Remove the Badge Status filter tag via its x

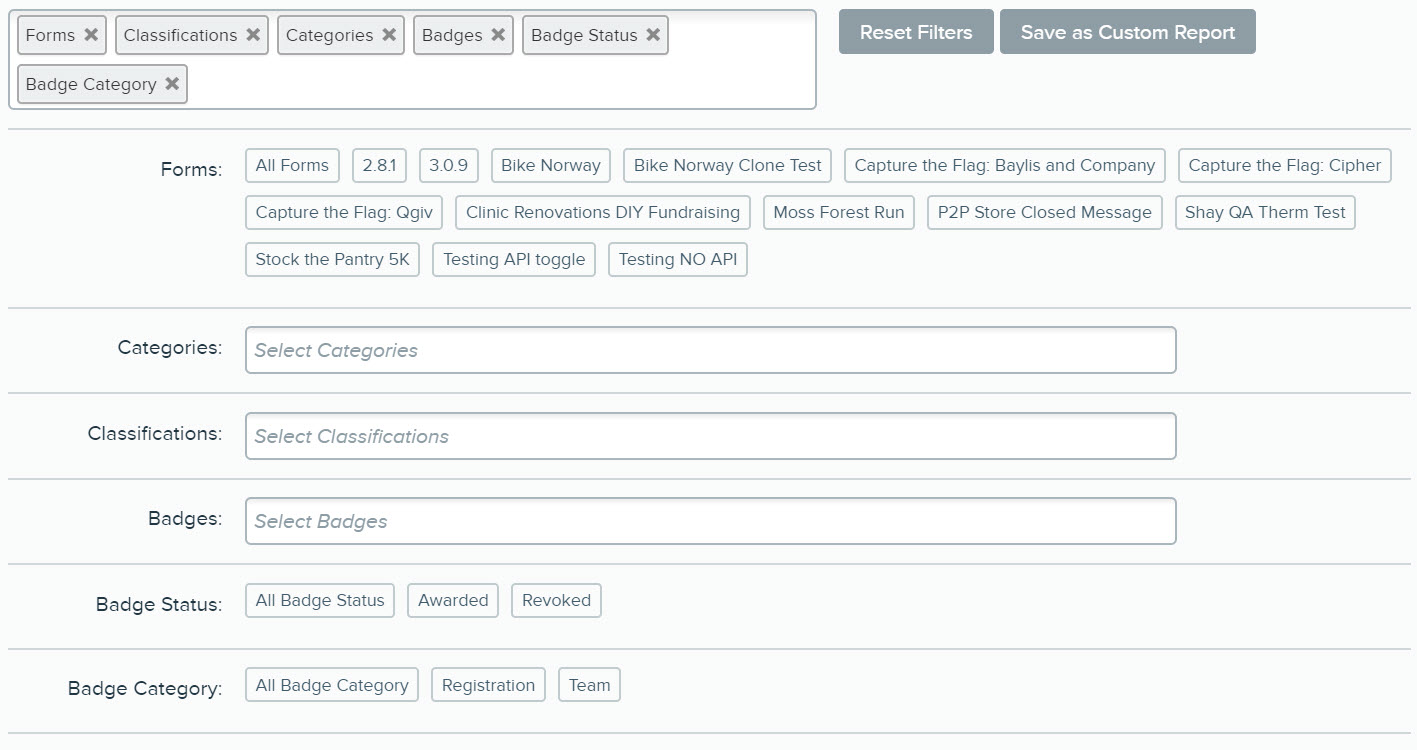point(653,35)
